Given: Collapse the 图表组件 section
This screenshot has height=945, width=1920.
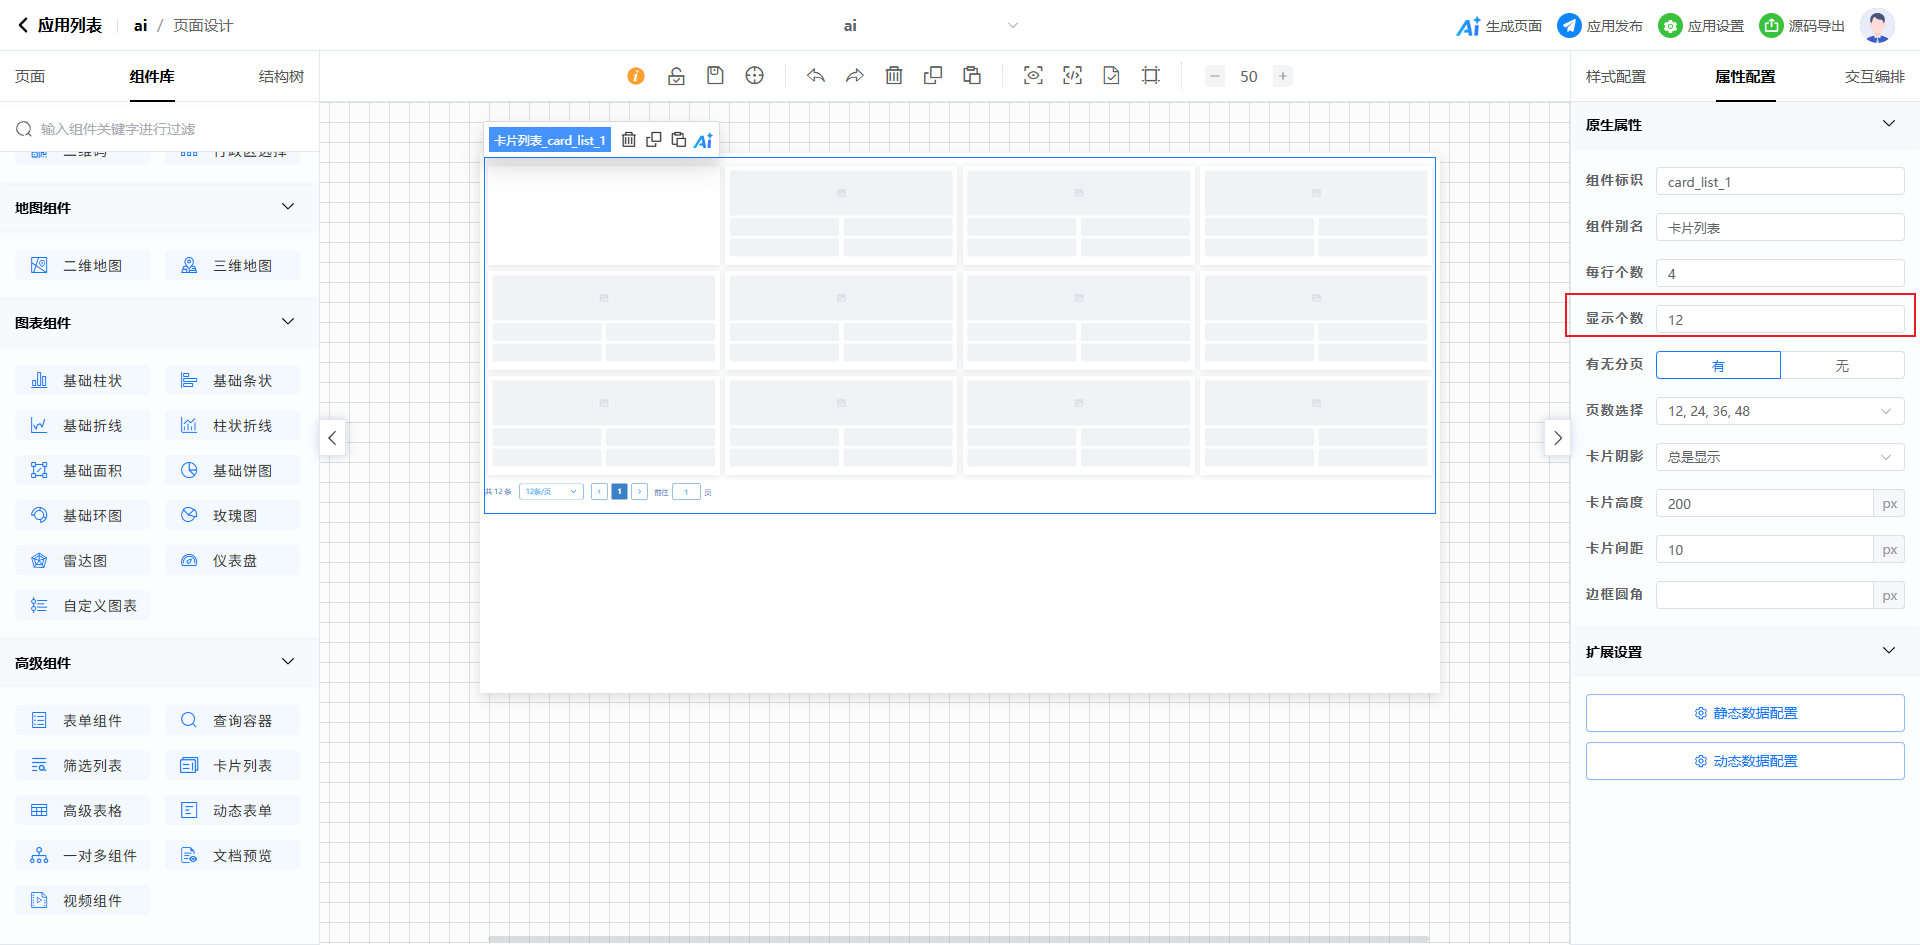Looking at the screenshot, I should (x=288, y=322).
